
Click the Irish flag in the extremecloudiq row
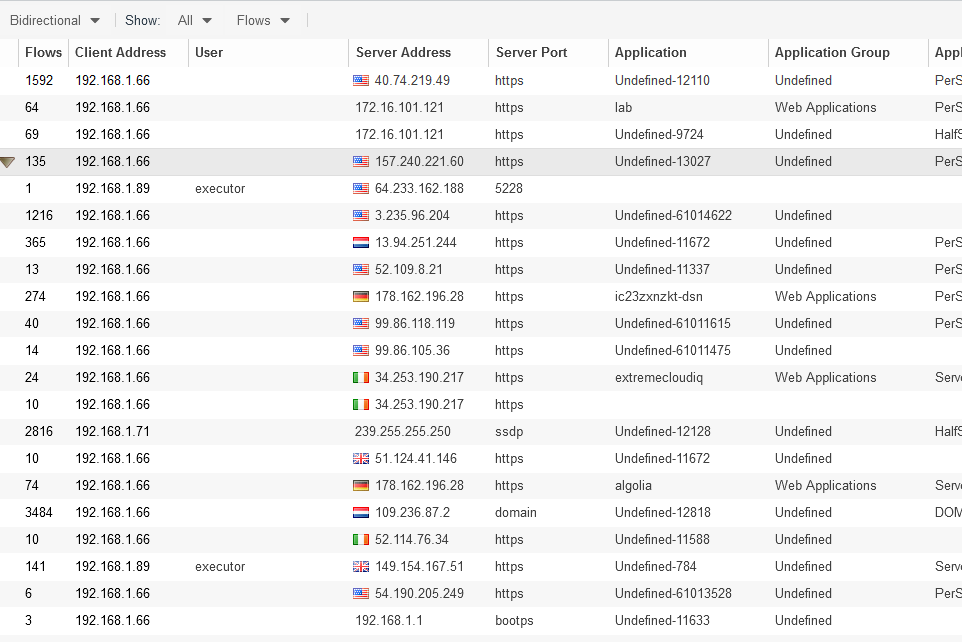[x=361, y=378]
